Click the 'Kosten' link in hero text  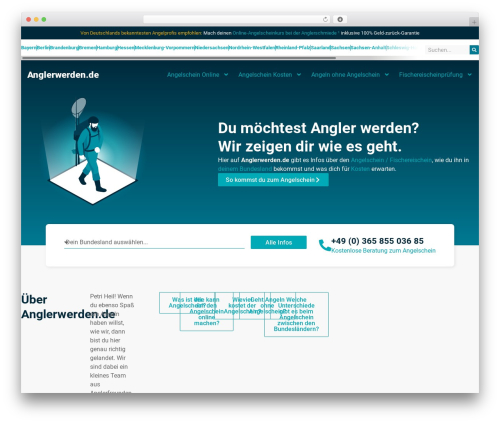[x=360, y=169]
